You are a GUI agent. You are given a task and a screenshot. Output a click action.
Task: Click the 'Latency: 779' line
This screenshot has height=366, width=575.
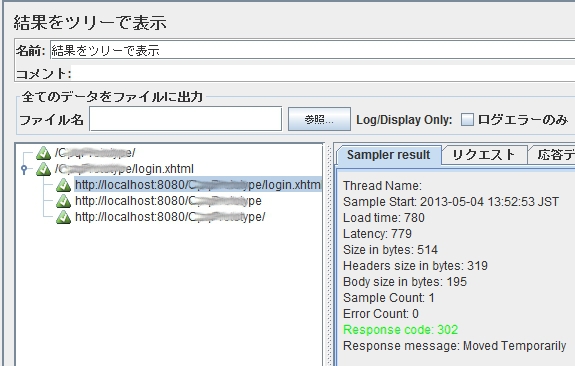[377, 234]
